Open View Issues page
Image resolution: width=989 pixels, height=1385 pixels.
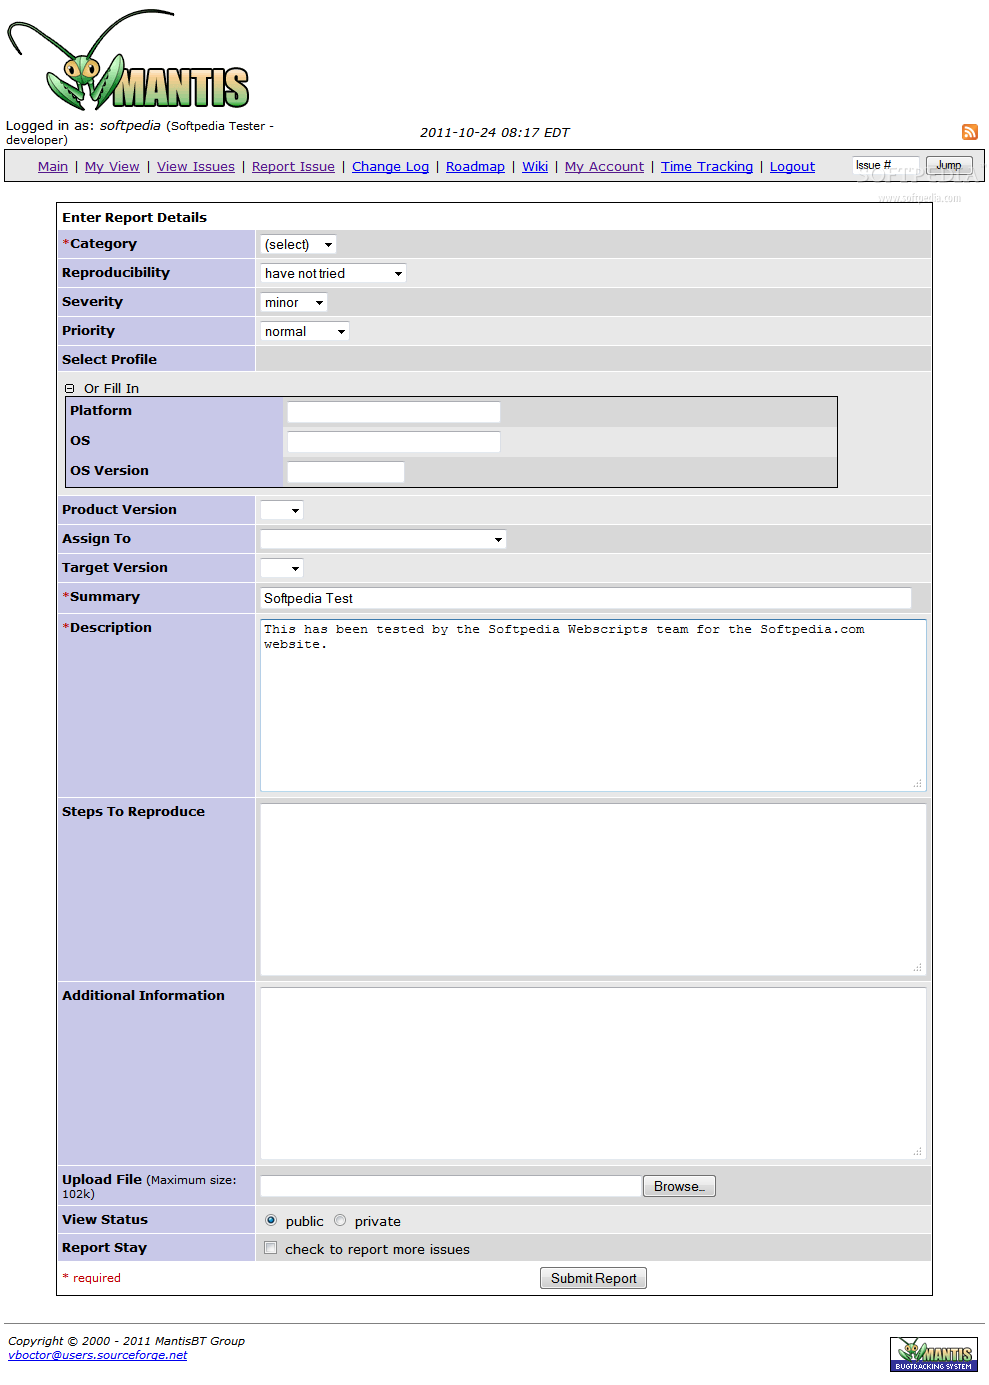[x=196, y=167]
